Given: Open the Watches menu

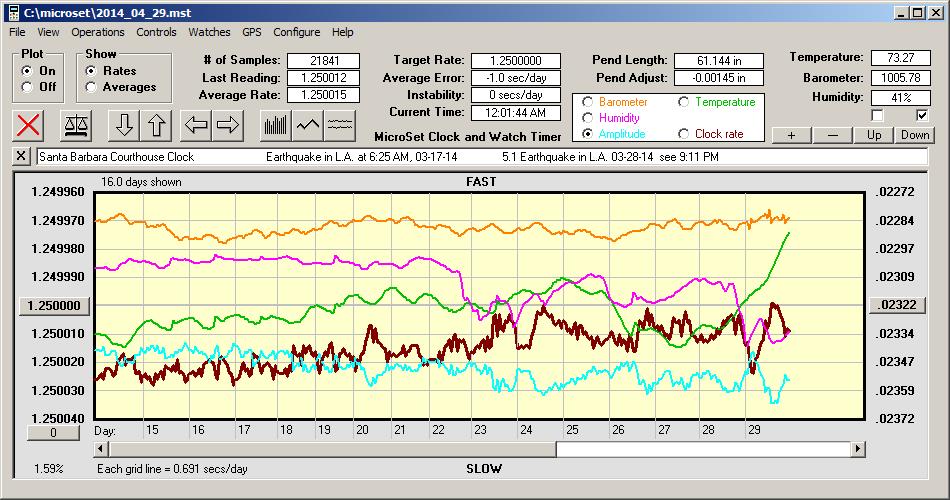Looking at the screenshot, I should pyautogui.click(x=209, y=32).
